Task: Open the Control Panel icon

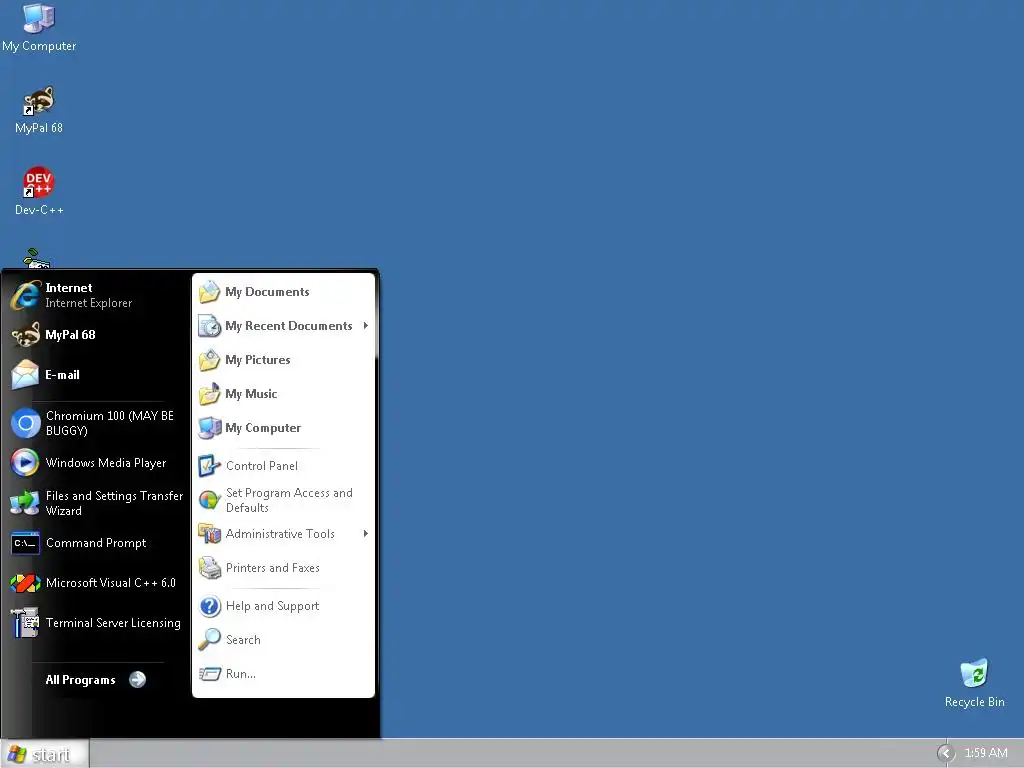Action: point(210,466)
